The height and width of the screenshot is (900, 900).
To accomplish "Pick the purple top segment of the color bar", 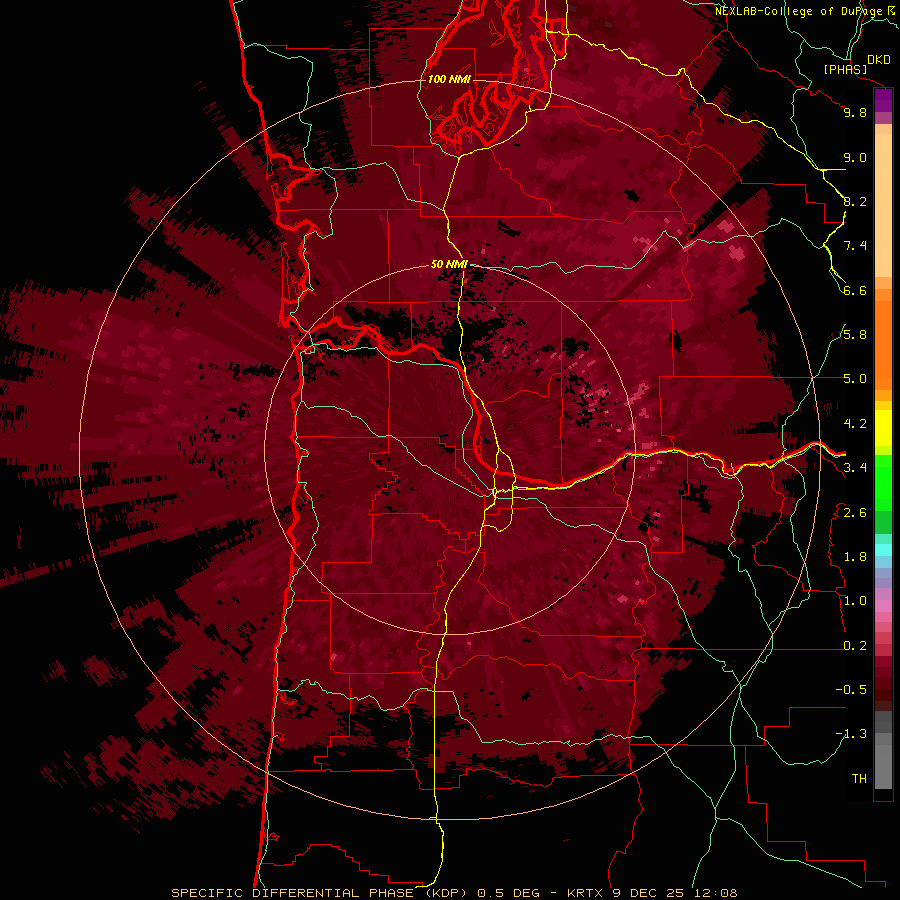I will point(883,100).
